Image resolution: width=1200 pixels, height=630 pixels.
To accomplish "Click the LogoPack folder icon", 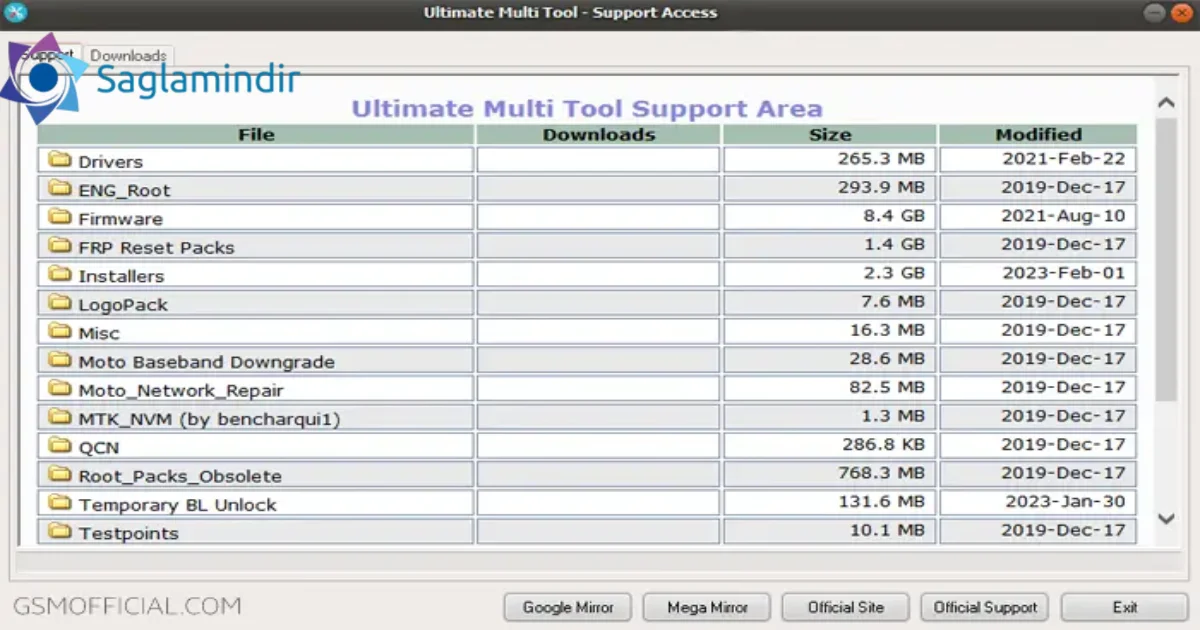I will 61,303.
